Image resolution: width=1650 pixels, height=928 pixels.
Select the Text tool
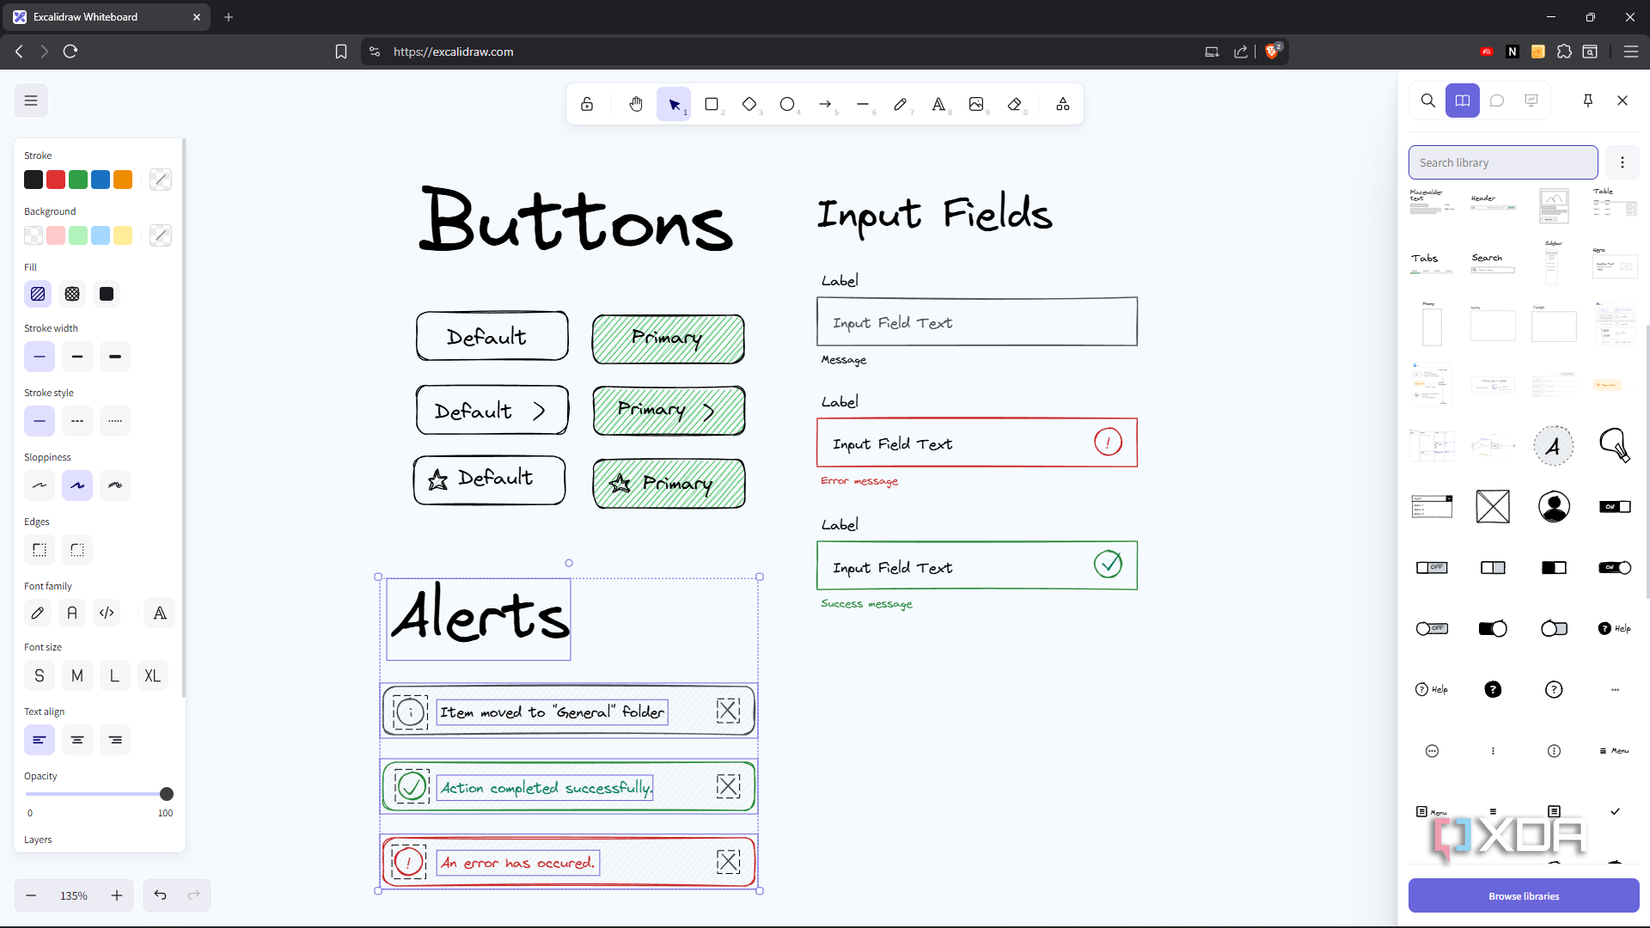(939, 103)
